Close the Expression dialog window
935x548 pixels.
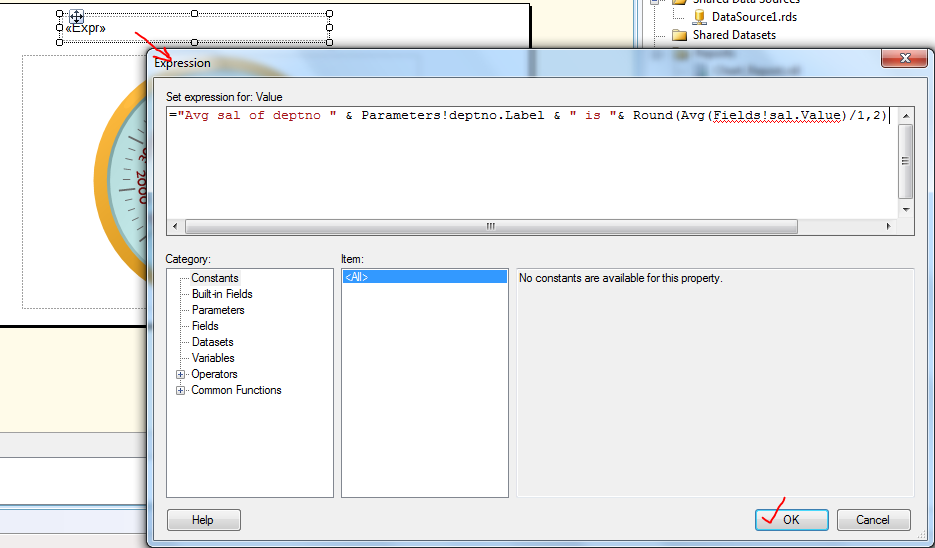coord(905,58)
